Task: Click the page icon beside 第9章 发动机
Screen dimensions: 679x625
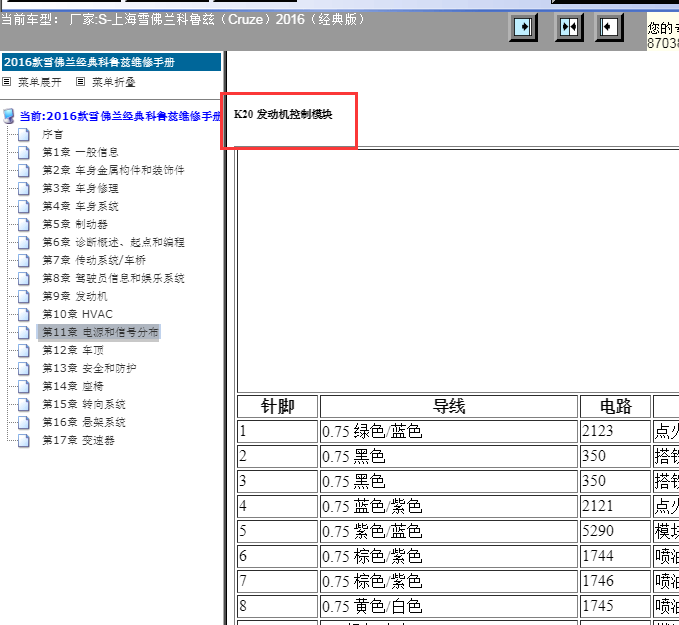Action: [23, 296]
